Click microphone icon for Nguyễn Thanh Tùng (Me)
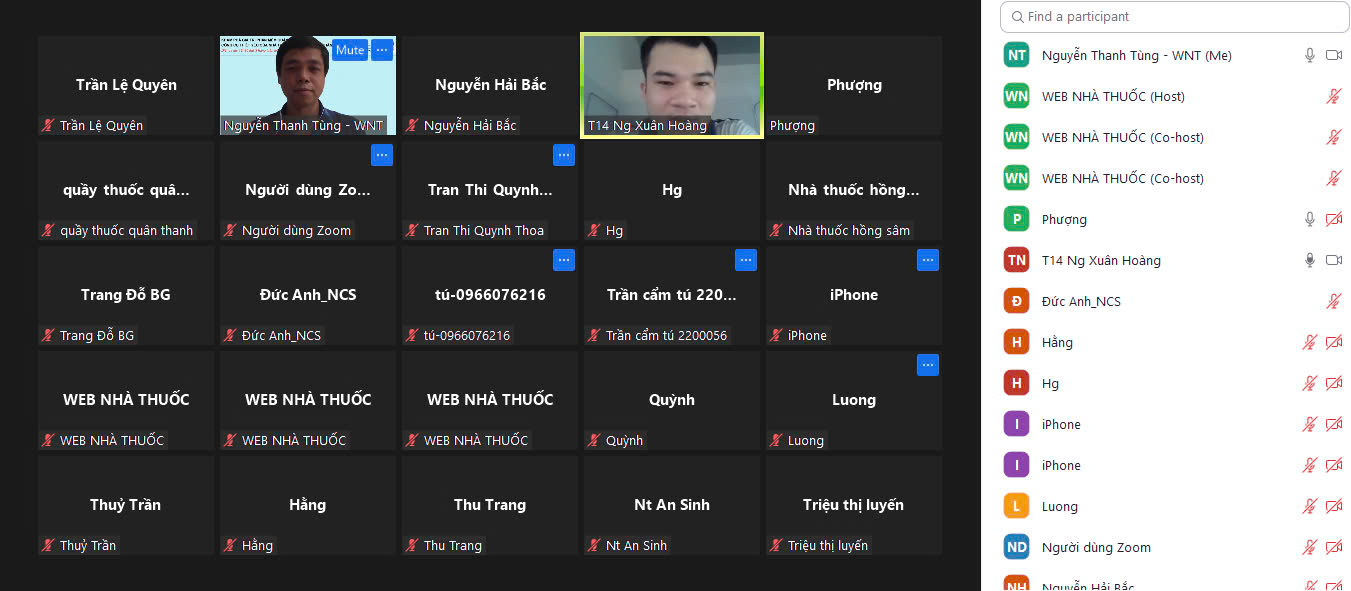Image resolution: width=1351 pixels, height=591 pixels. coord(1309,56)
